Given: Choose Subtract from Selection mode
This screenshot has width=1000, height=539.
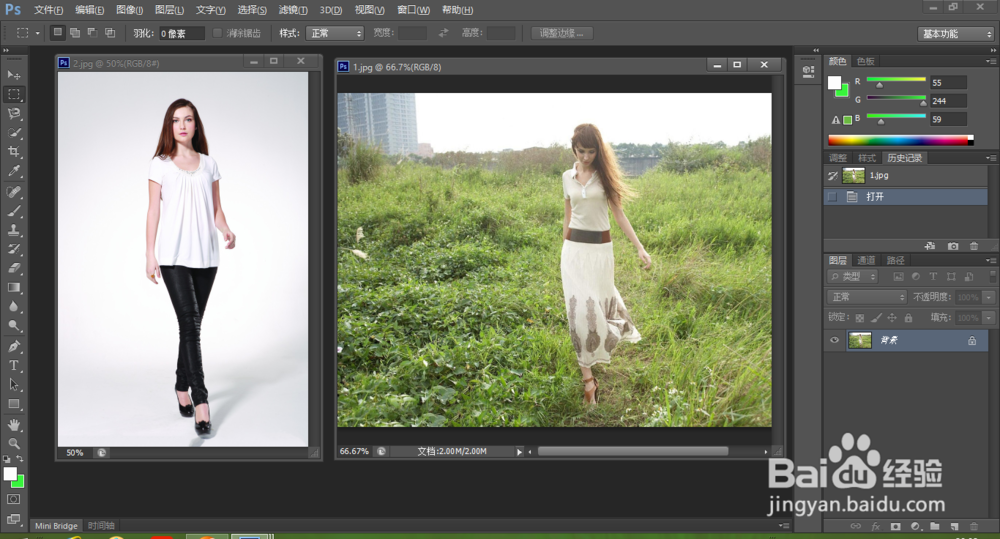Looking at the screenshot, I should pyautogui.click(x=92, y=33).
